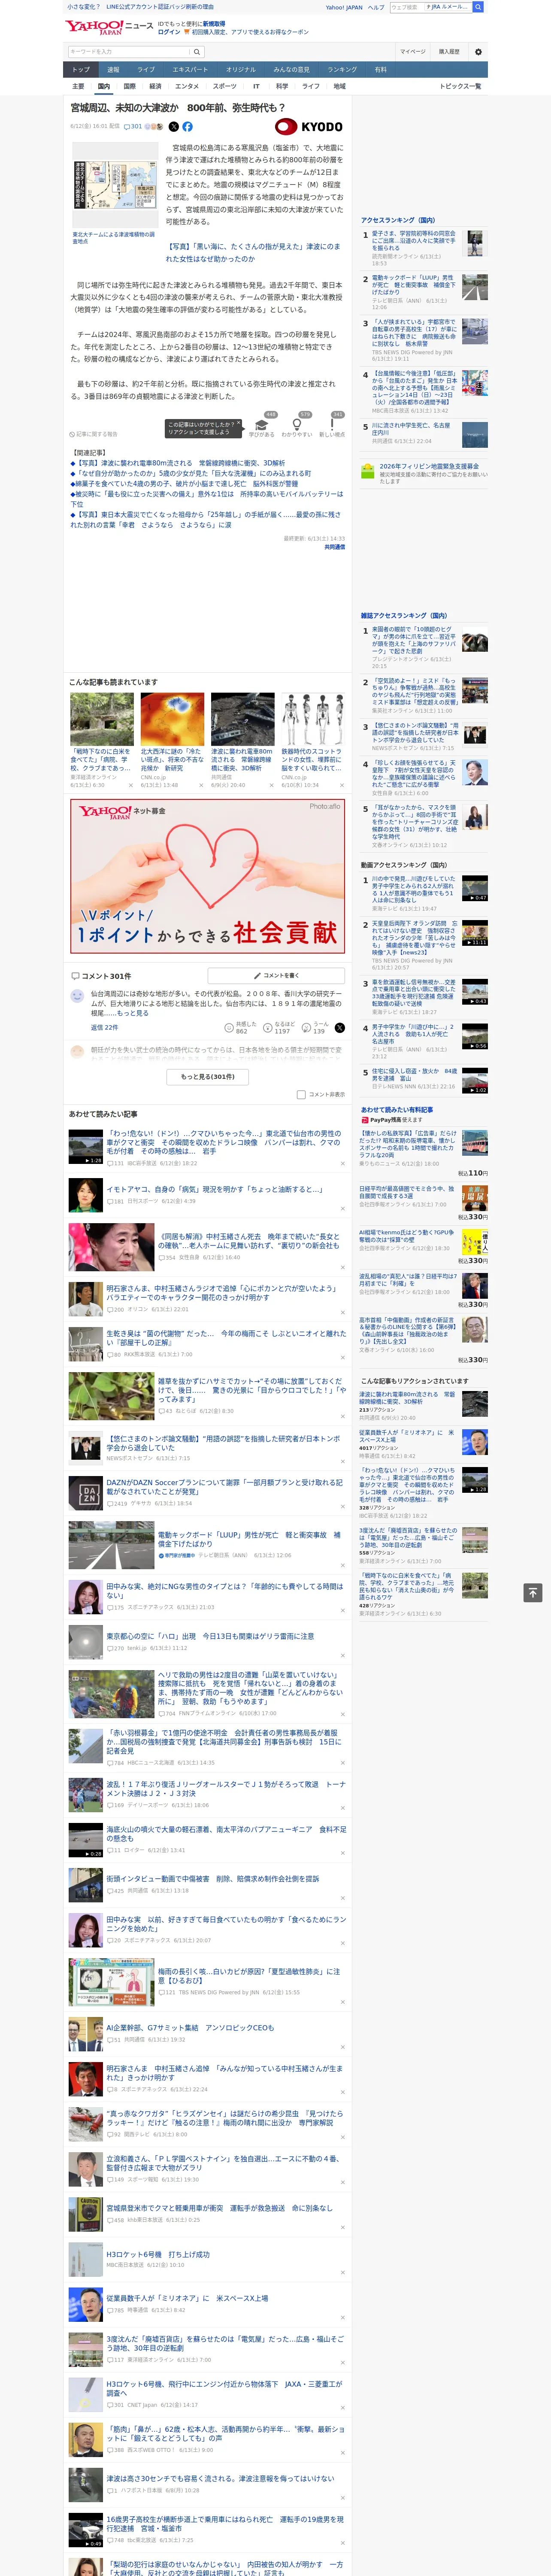Share the top comment on X

pos(340,1028)
